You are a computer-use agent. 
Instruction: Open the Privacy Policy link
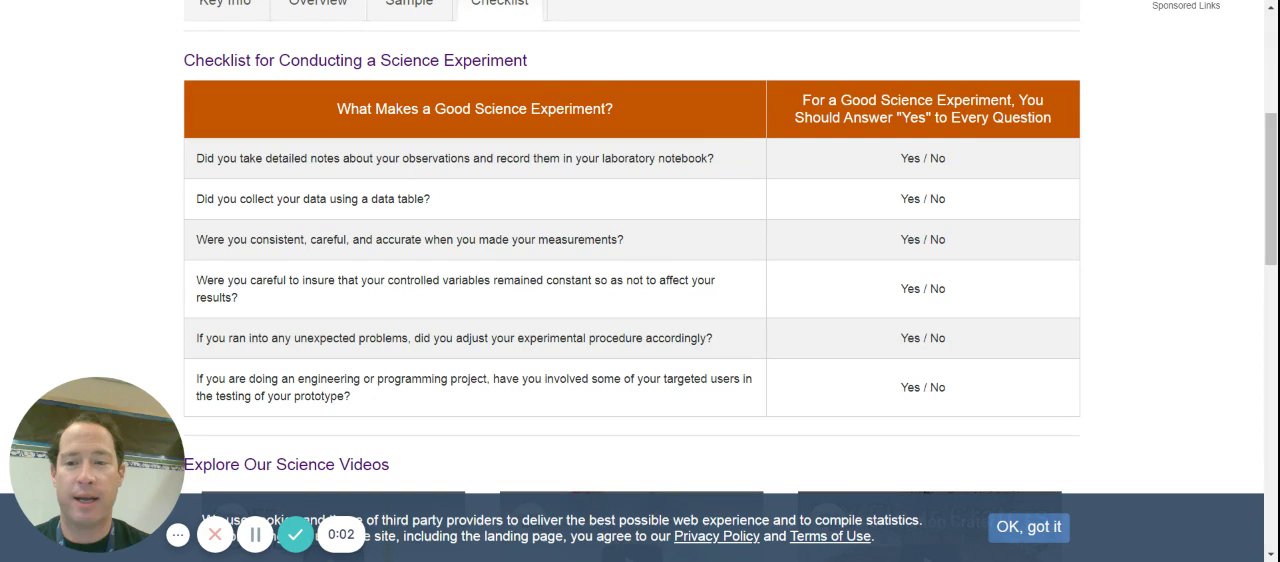click(717, 536)
